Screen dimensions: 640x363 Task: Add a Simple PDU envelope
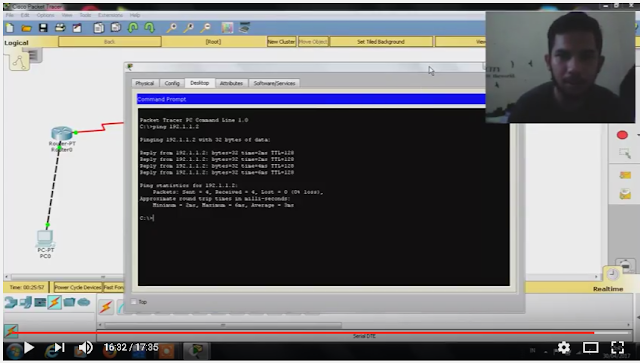tap(625, 175)
